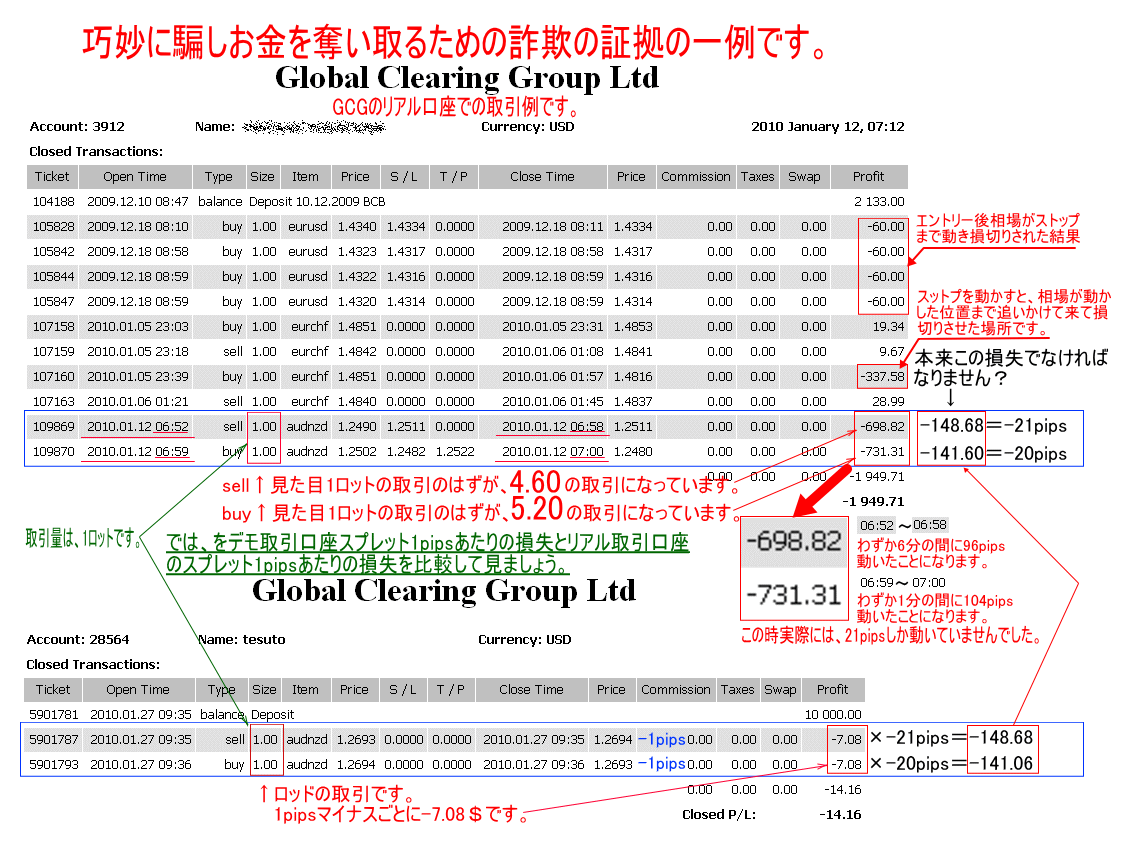Select ticket number 107163
This screenshot has width=1124, height=846.
click(x=54, y=401)
